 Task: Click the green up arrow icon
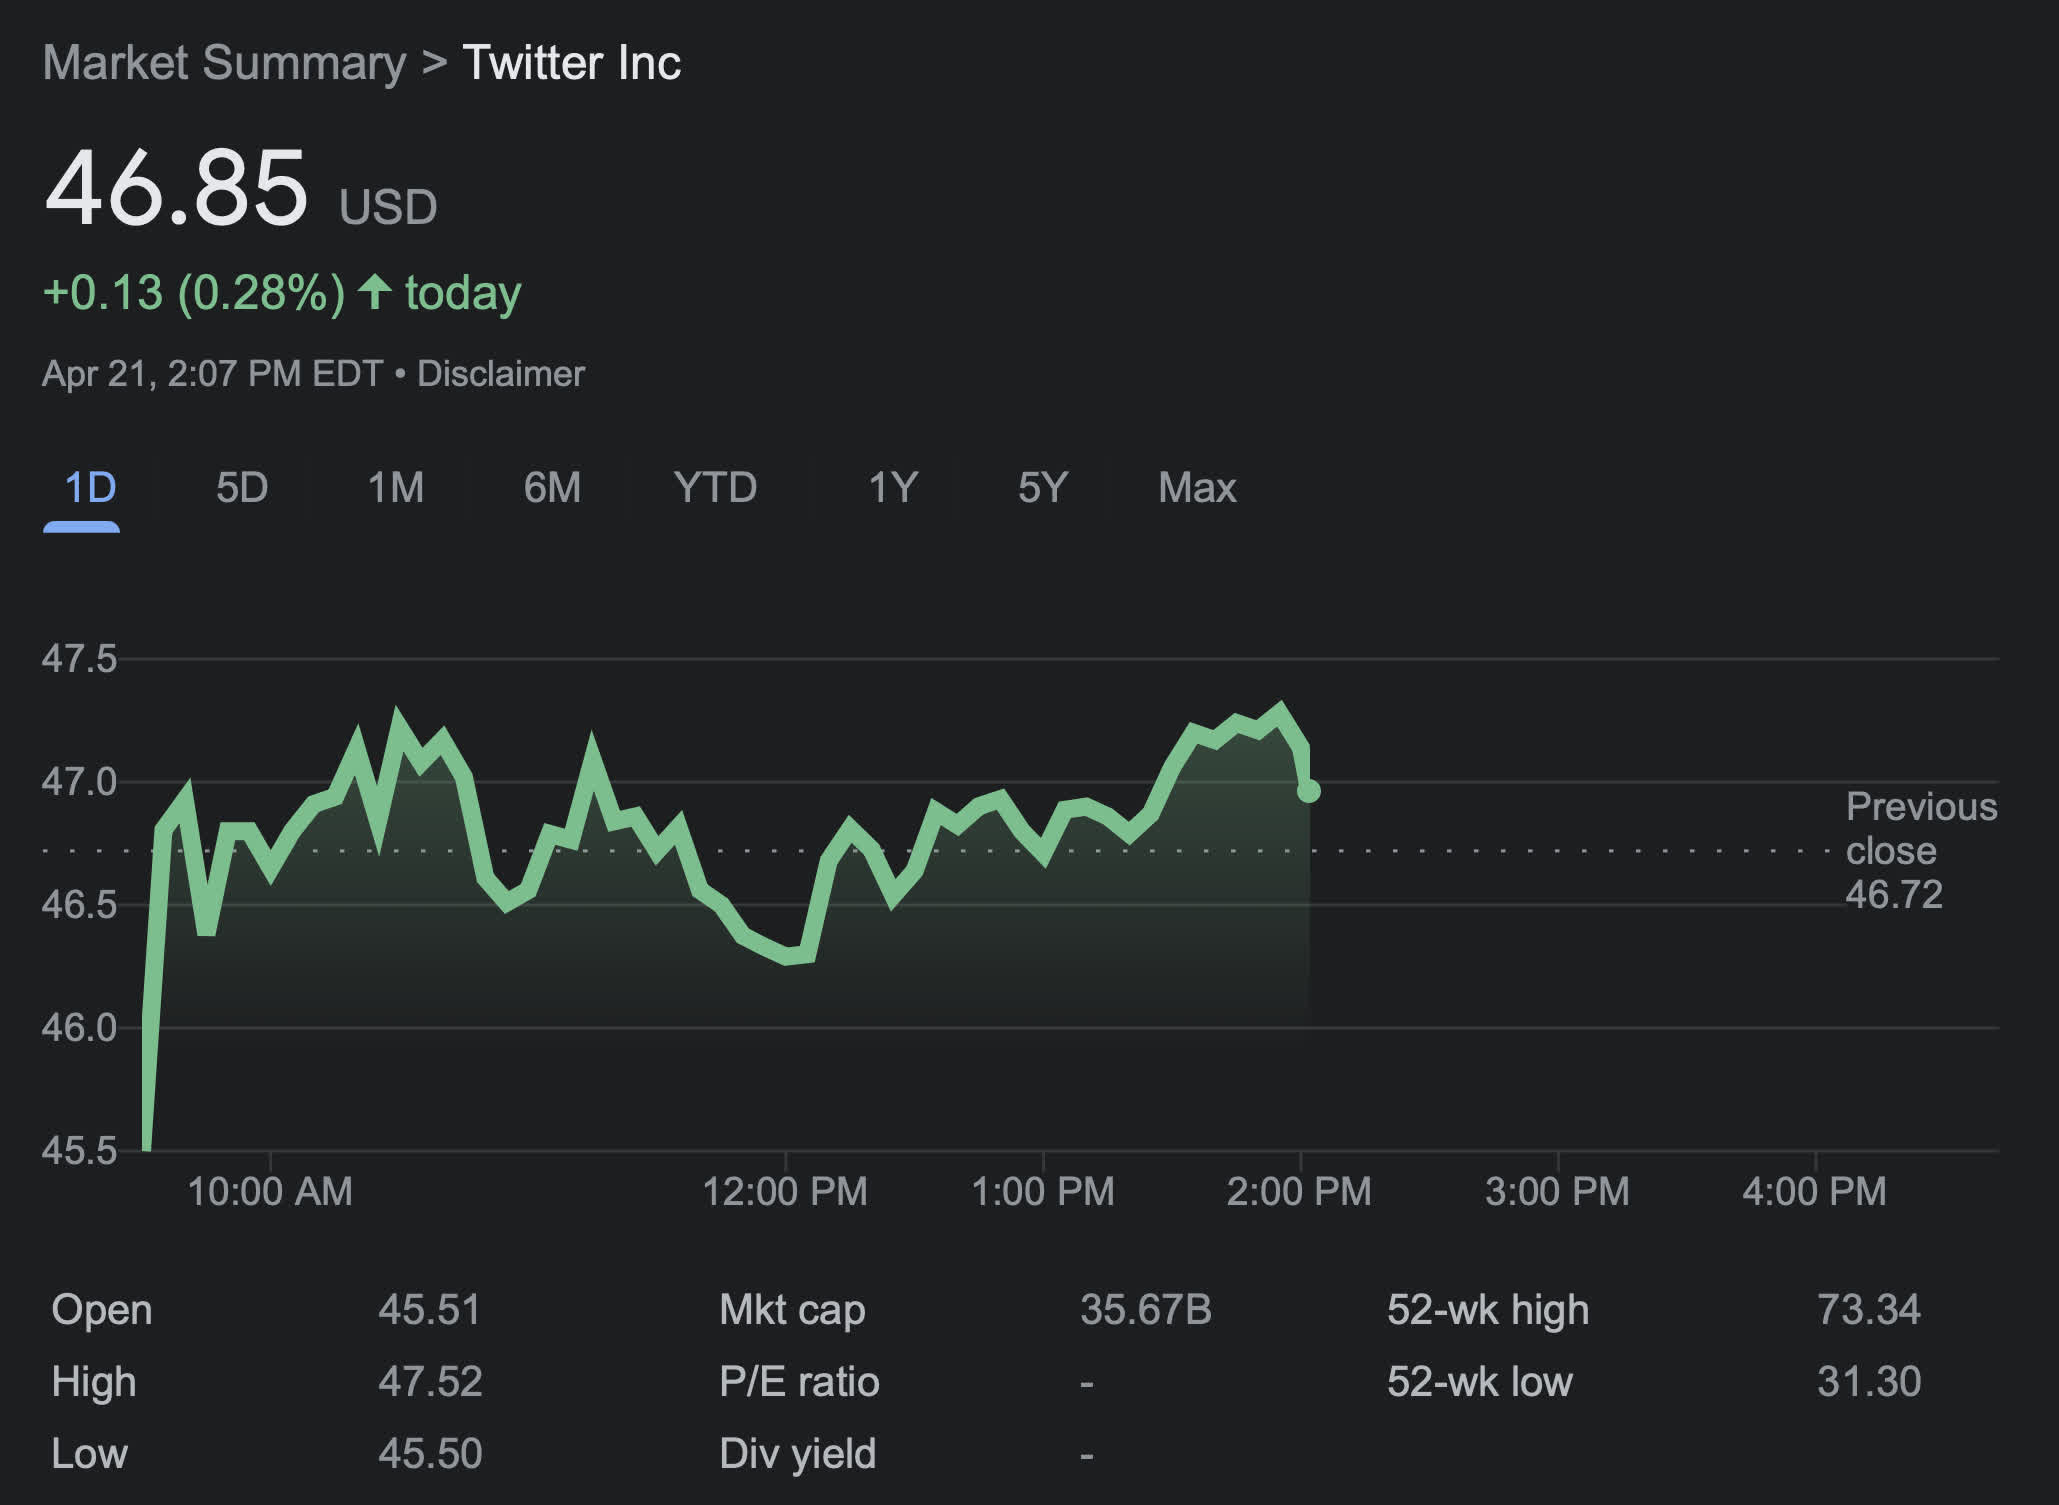click(x=375, y=291)
